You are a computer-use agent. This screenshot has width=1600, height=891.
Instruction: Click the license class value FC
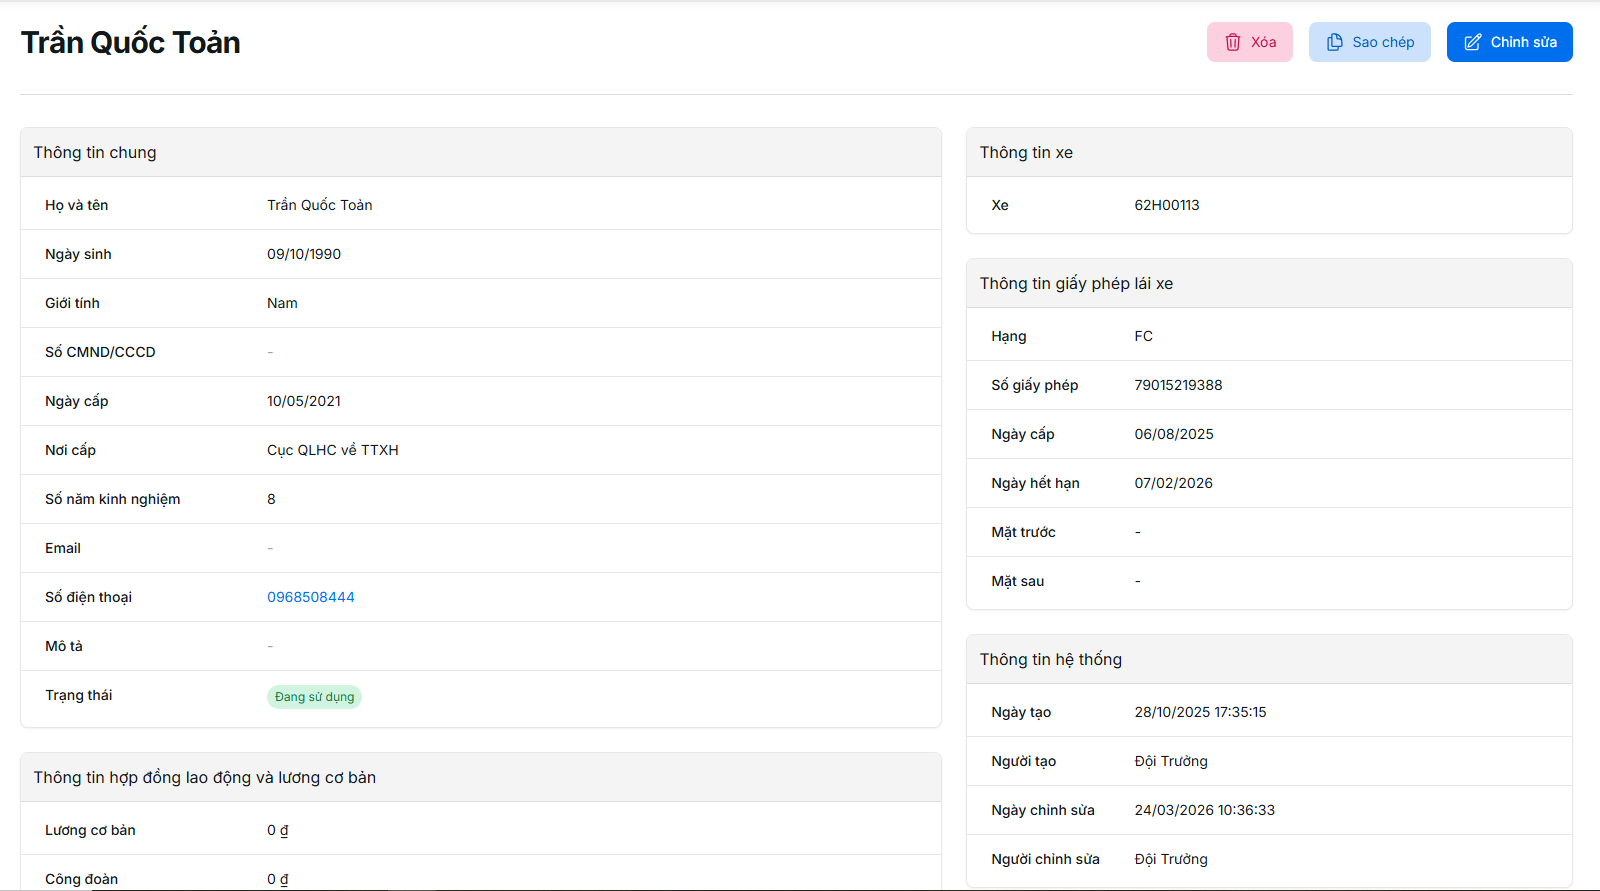pos(1143,336)
